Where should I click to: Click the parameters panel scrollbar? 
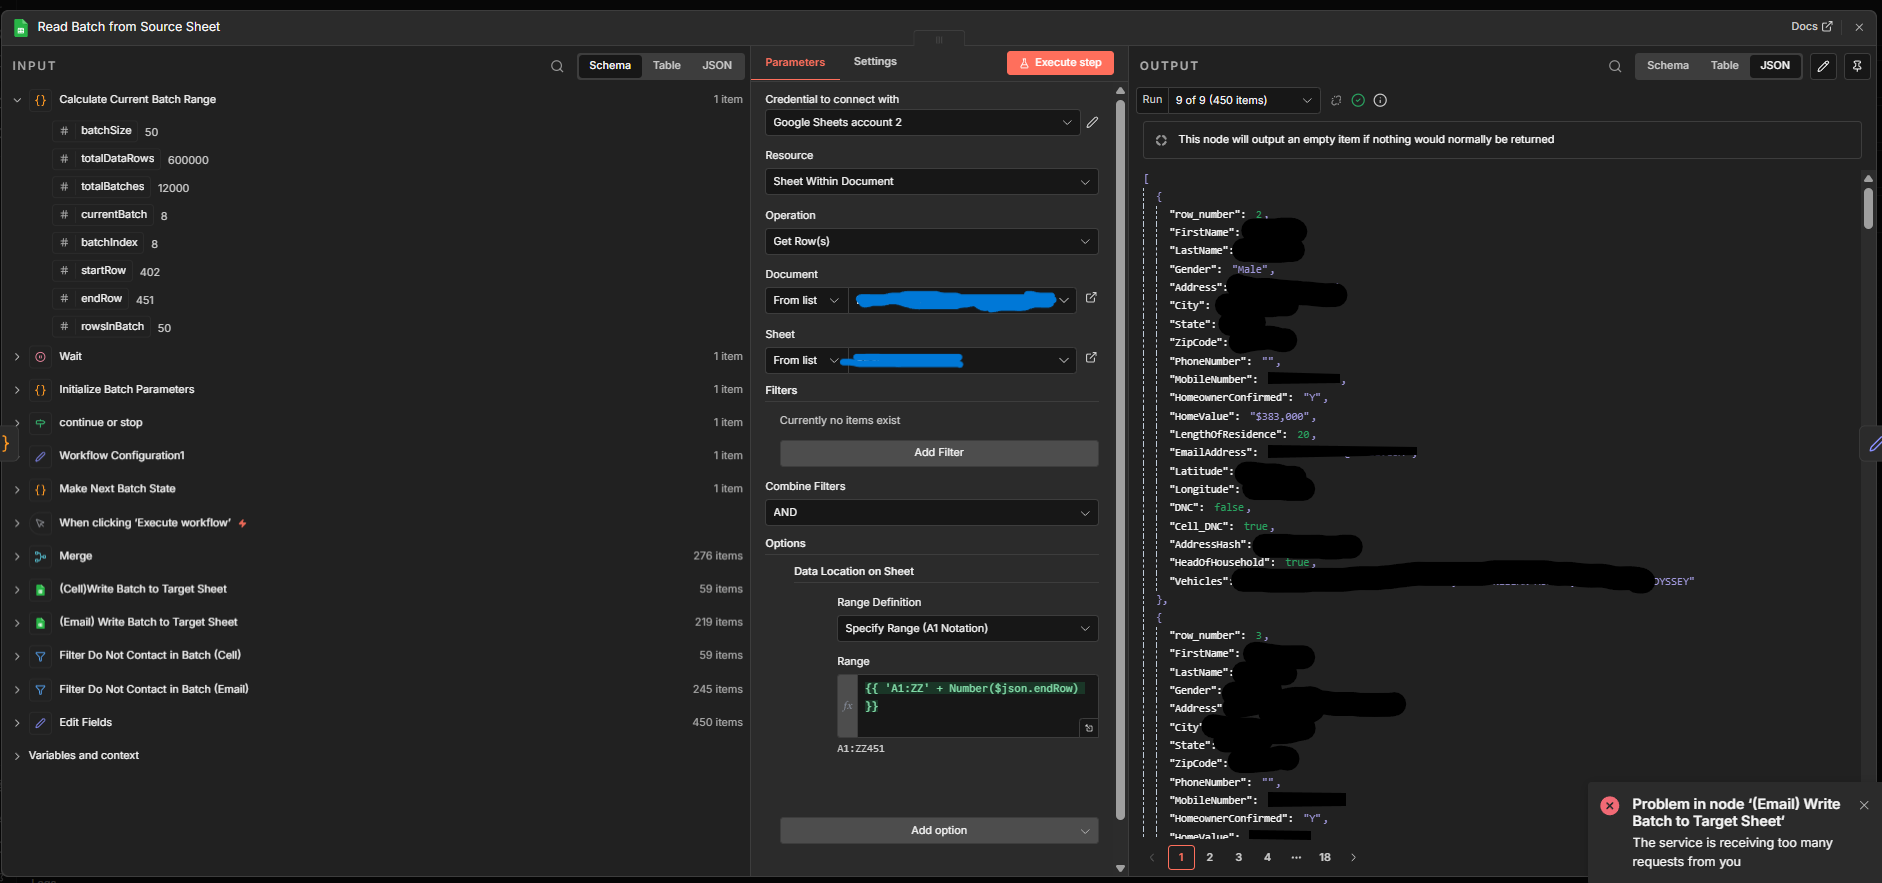(x=1120, y=460)
